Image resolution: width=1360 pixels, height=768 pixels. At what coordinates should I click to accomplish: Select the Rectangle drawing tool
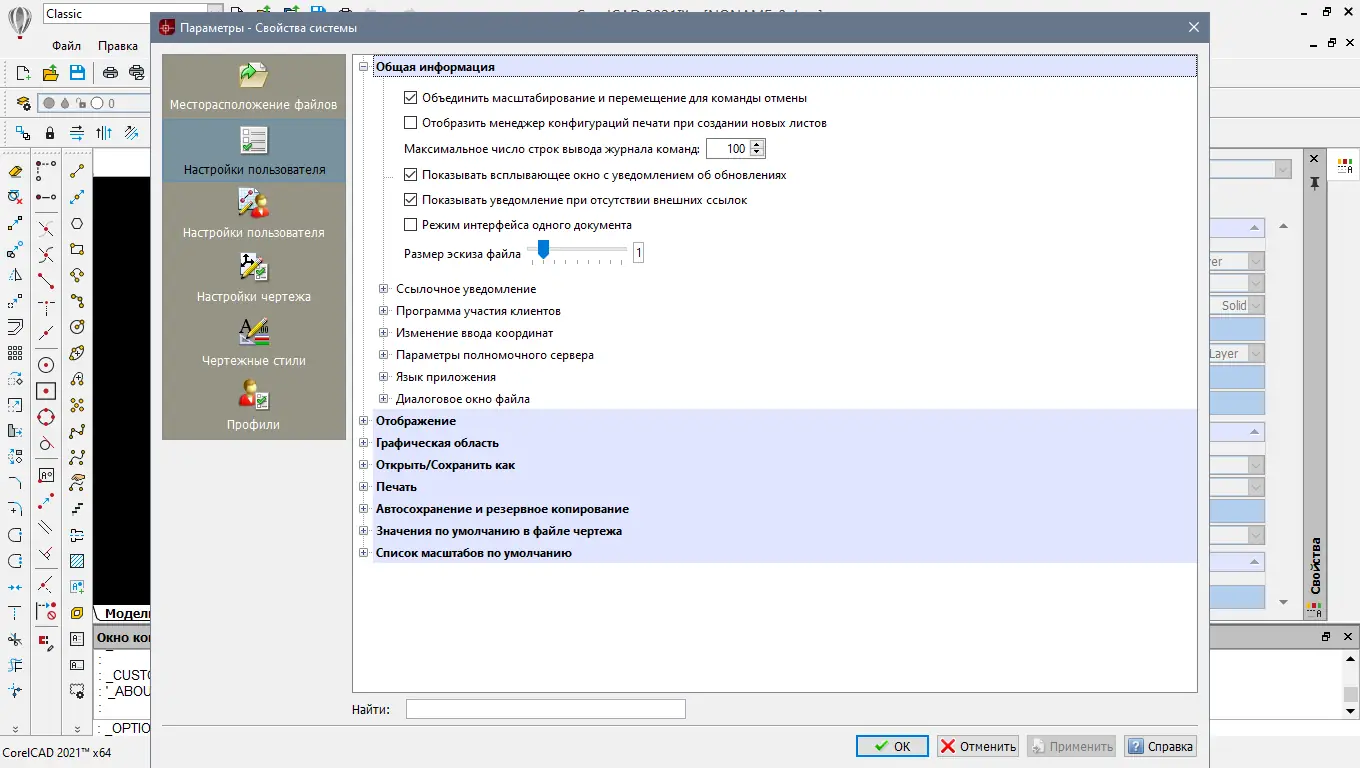pyautogui.click(x=77, y=250)
